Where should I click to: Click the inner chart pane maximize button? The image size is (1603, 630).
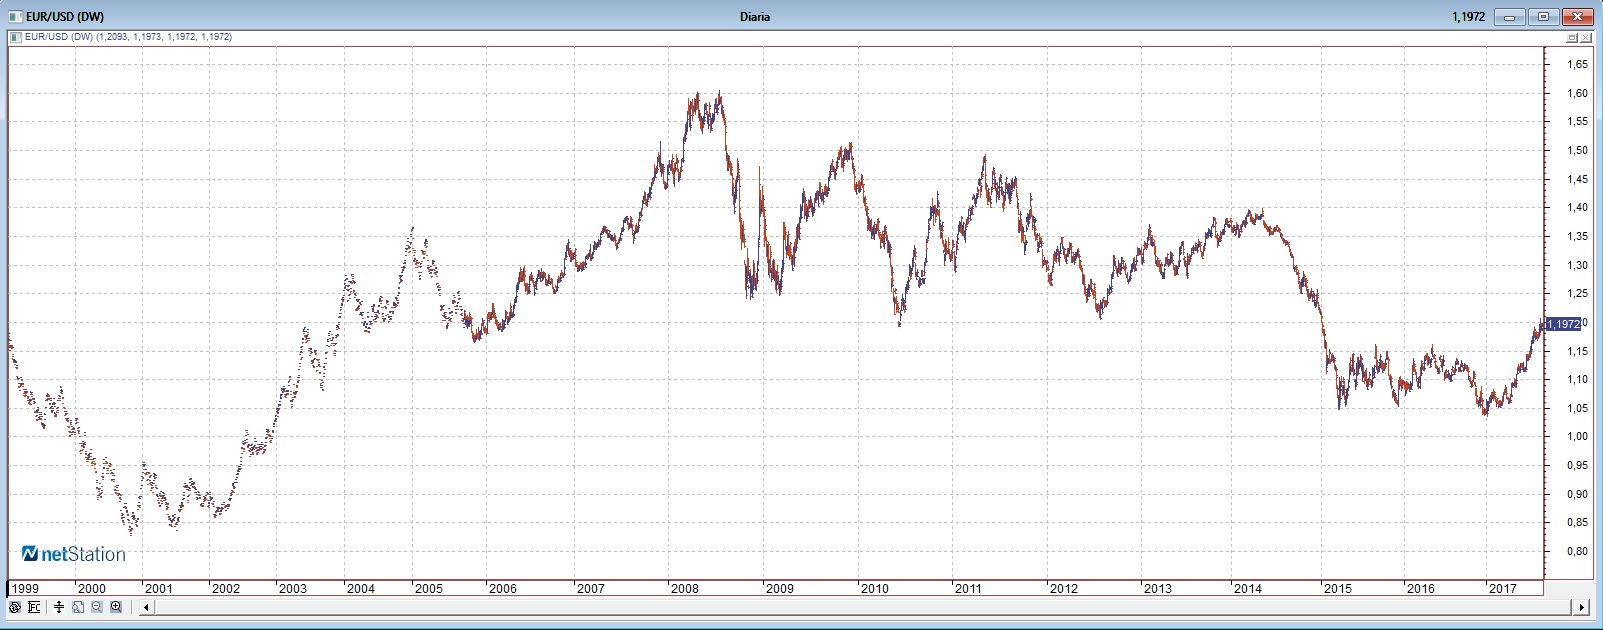pyautogui.click(x=1572, y=37)
